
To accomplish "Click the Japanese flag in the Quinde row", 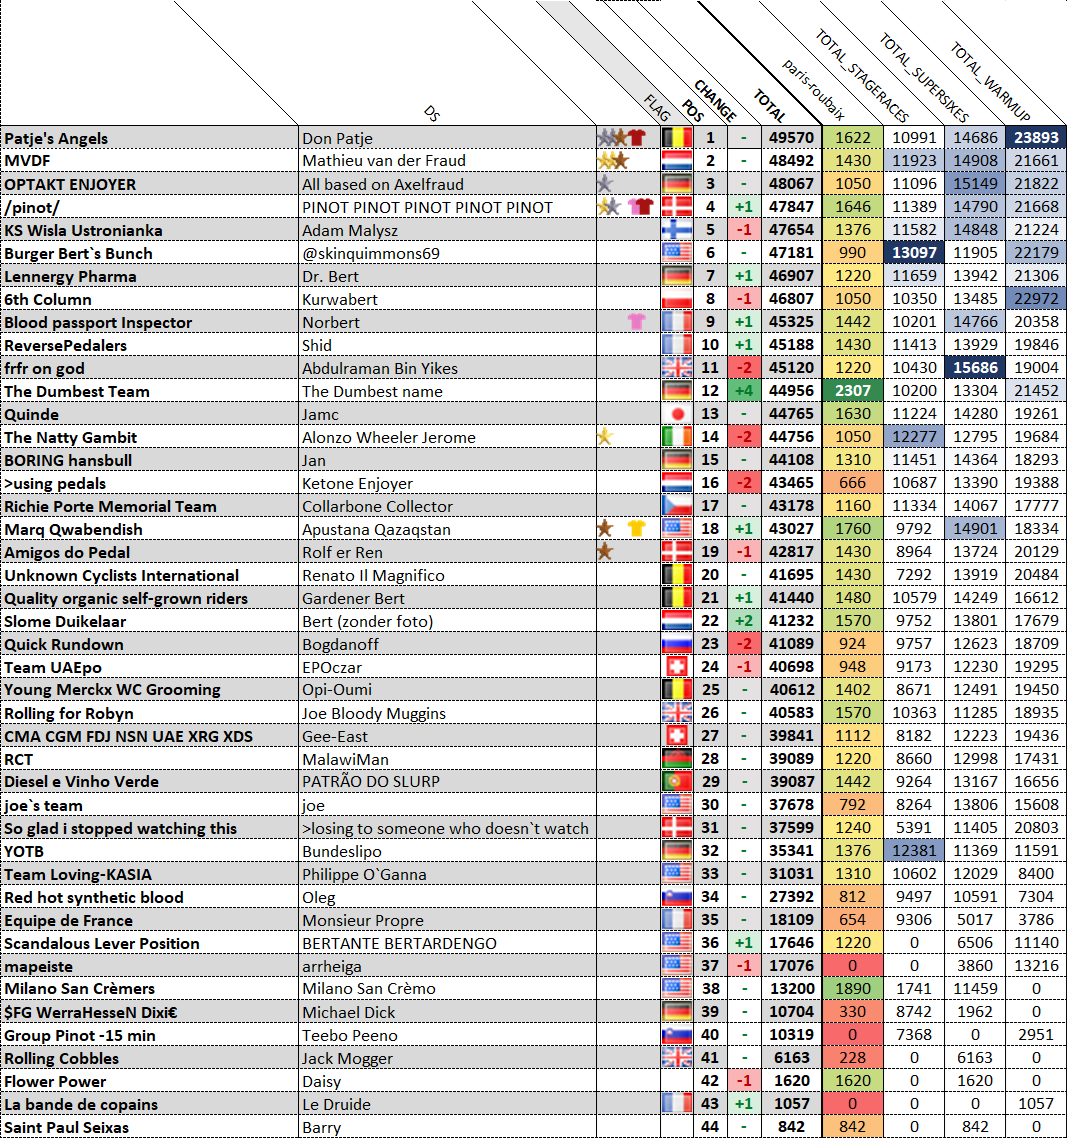I will pos(676,414).
